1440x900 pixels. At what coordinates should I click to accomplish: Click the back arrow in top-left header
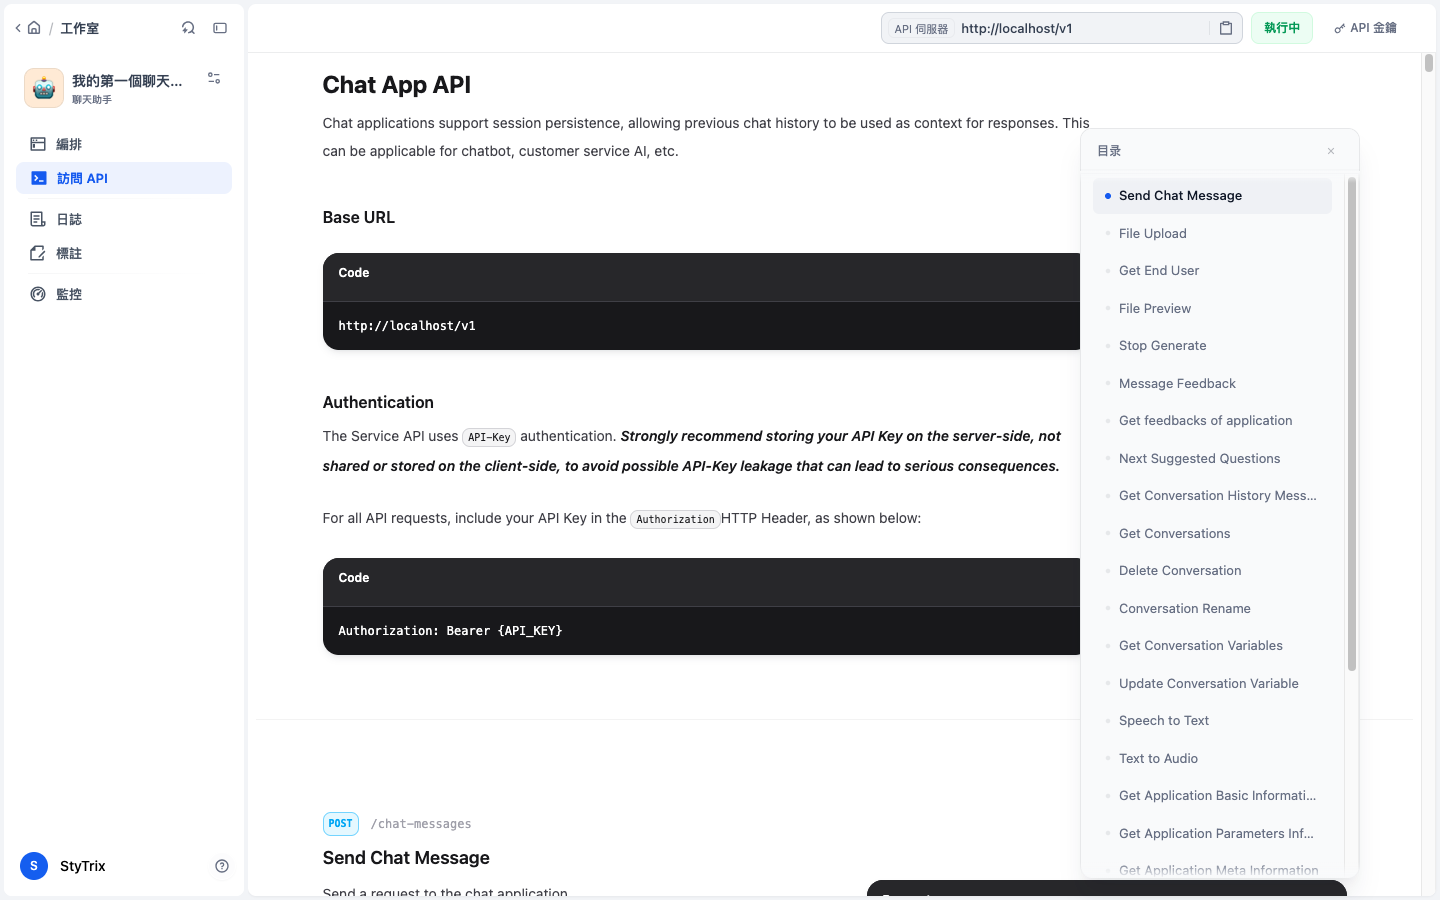click(x=18, y=28)
